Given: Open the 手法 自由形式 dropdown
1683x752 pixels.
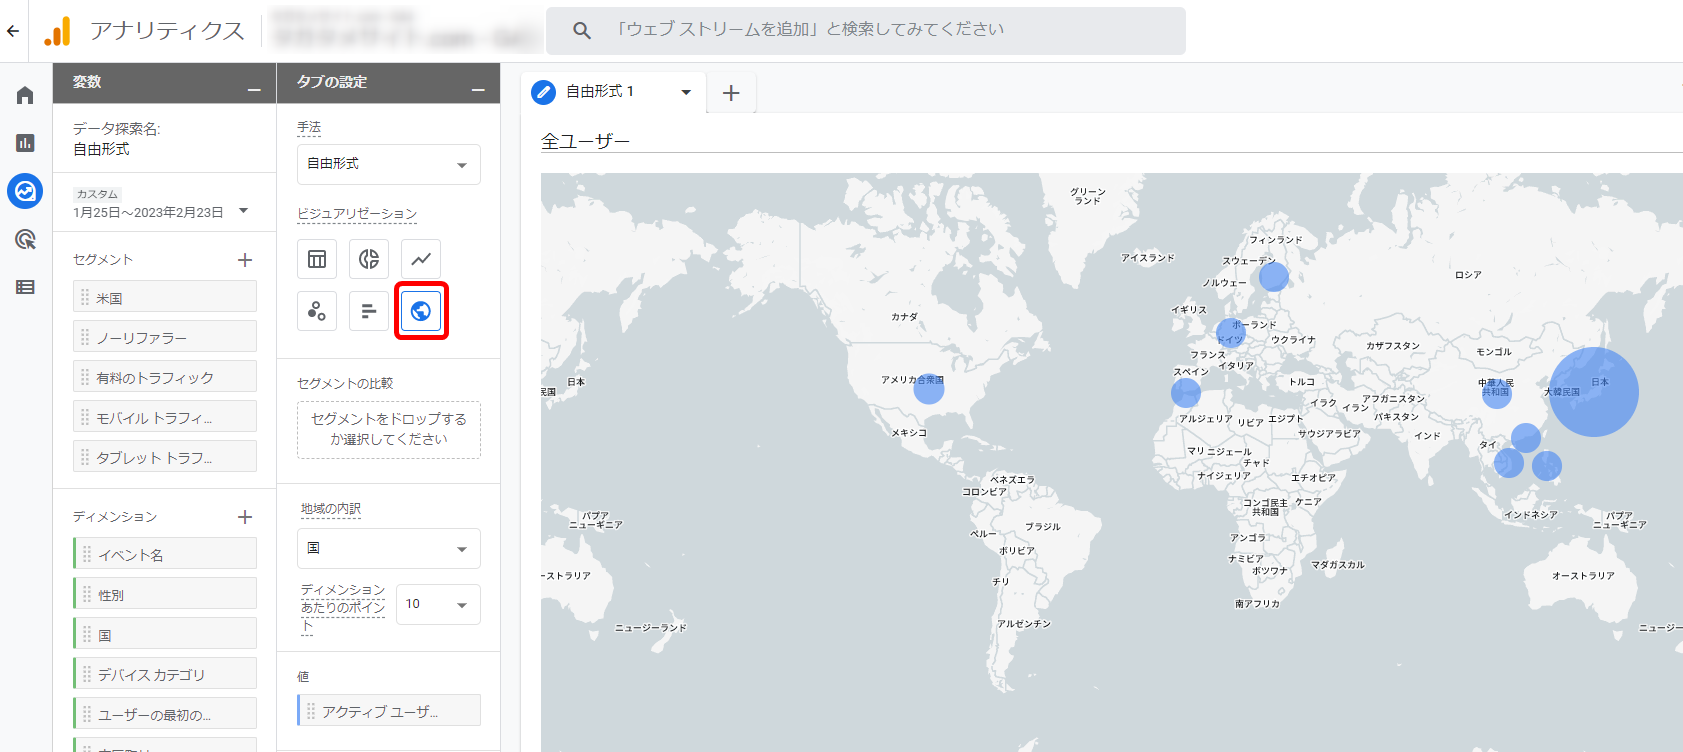Looking at the screenshot, I should point(389,164).
